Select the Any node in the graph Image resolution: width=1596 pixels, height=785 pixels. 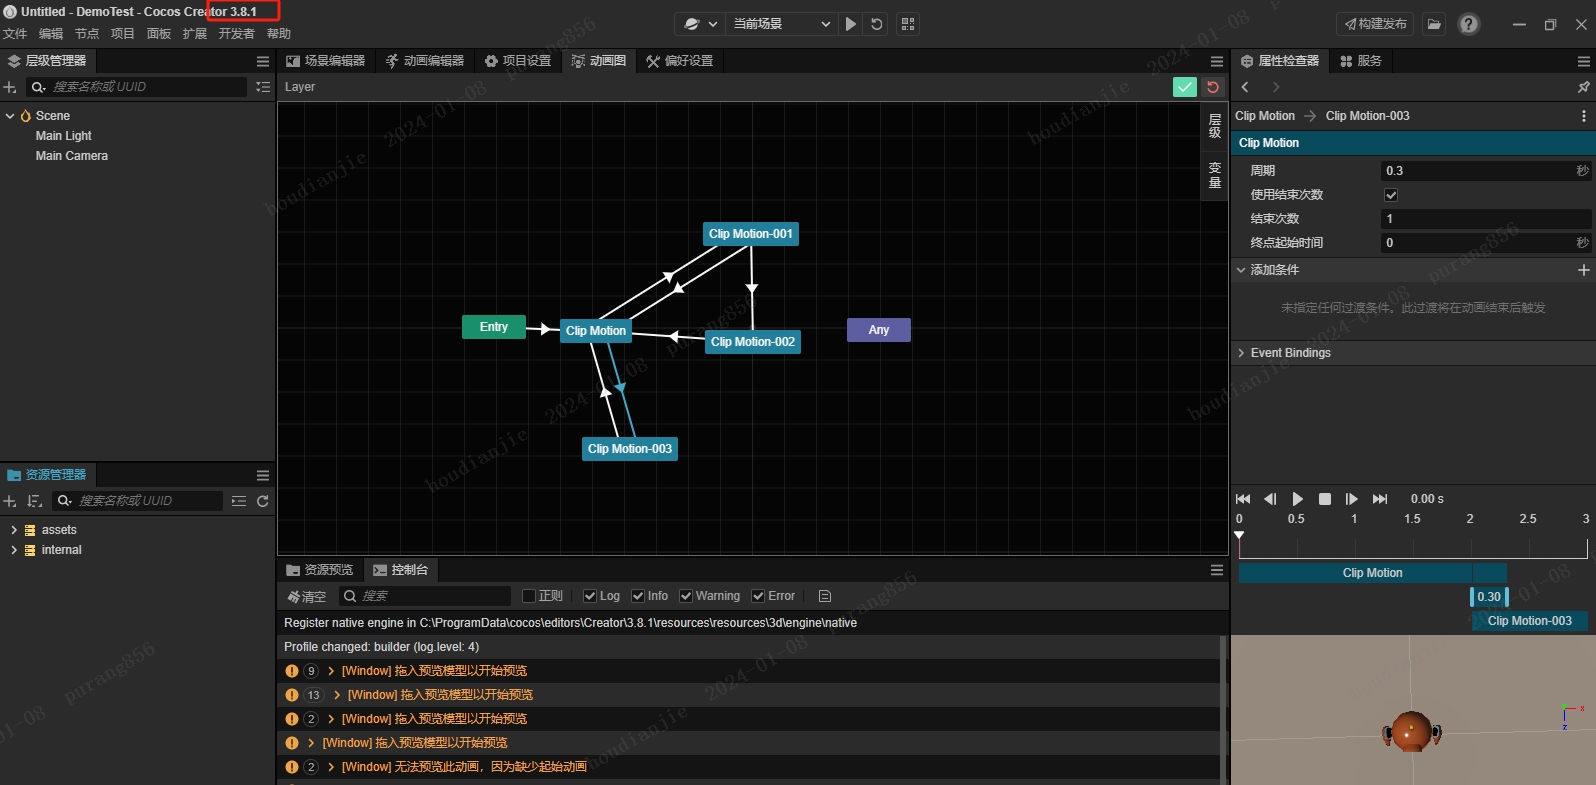pyautogui.click(x=879, y=330)
